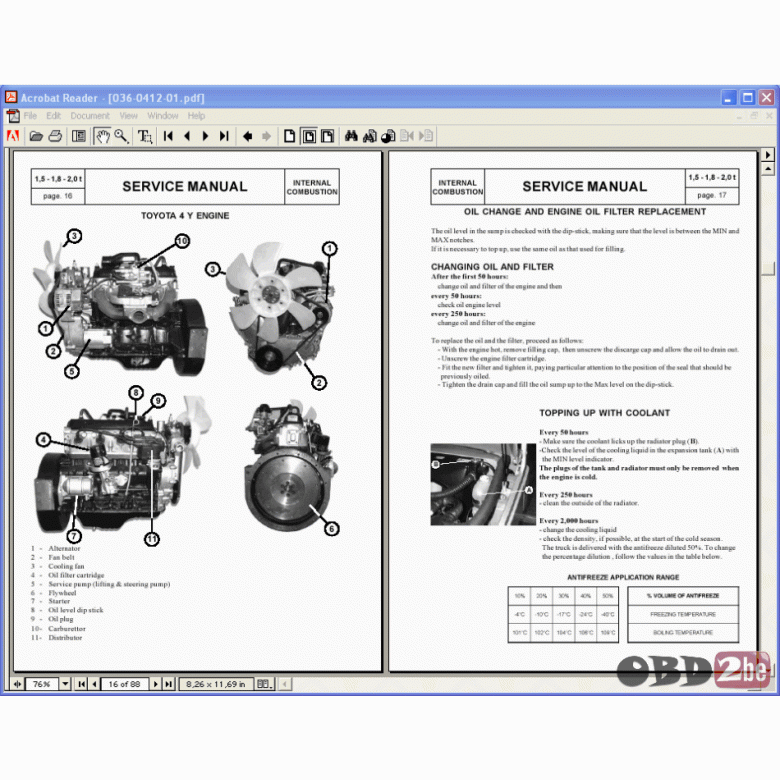
Task: Select the Actual Size page icon
Action: [289, 136]
